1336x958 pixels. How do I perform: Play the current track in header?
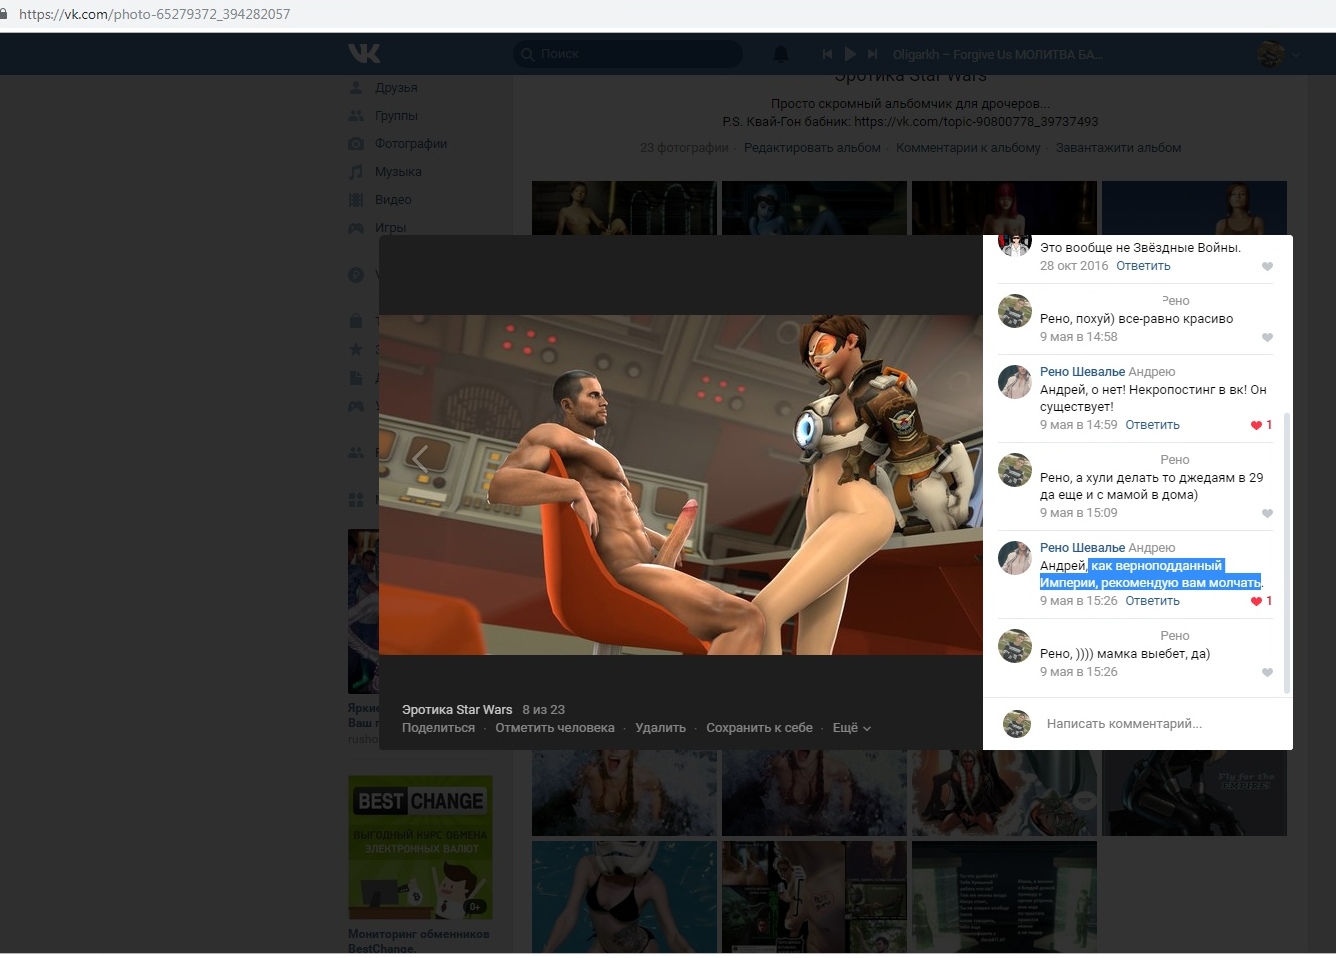coord(850,54)
